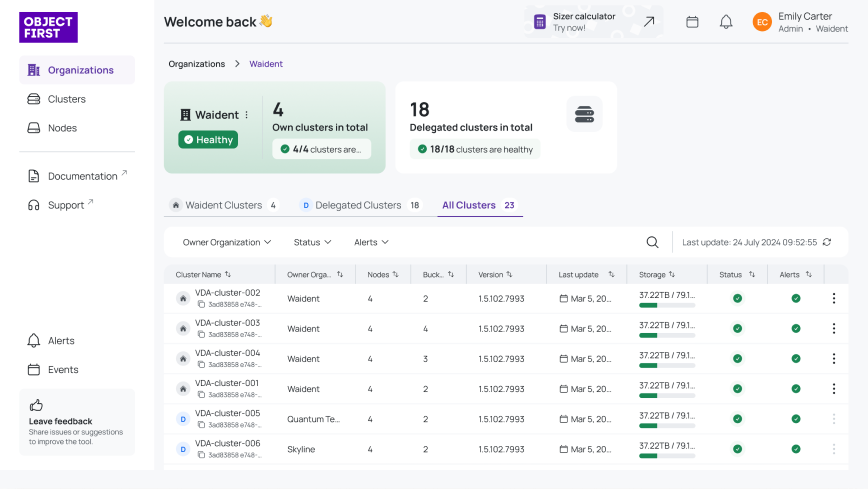Click the thumbs-up feedback icon

(36, 405)
